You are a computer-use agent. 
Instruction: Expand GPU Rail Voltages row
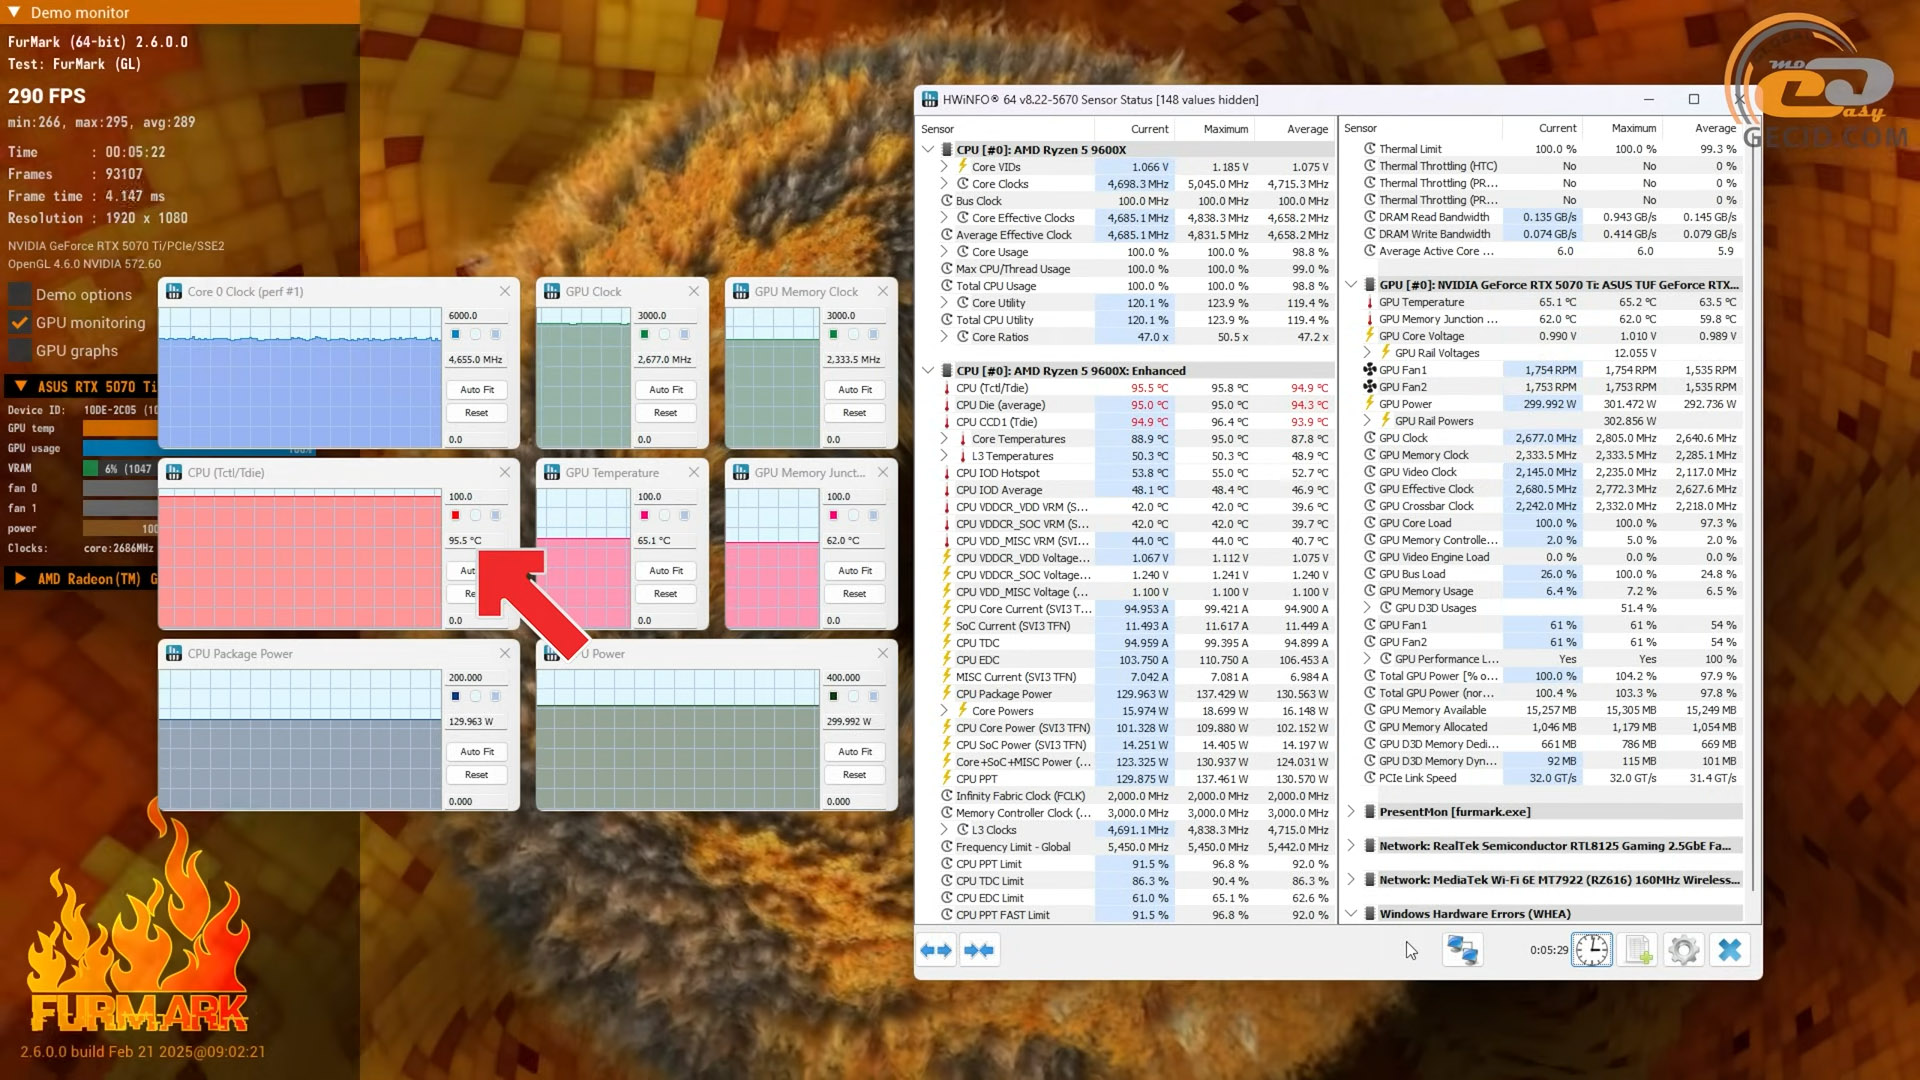pos(1367,353)
